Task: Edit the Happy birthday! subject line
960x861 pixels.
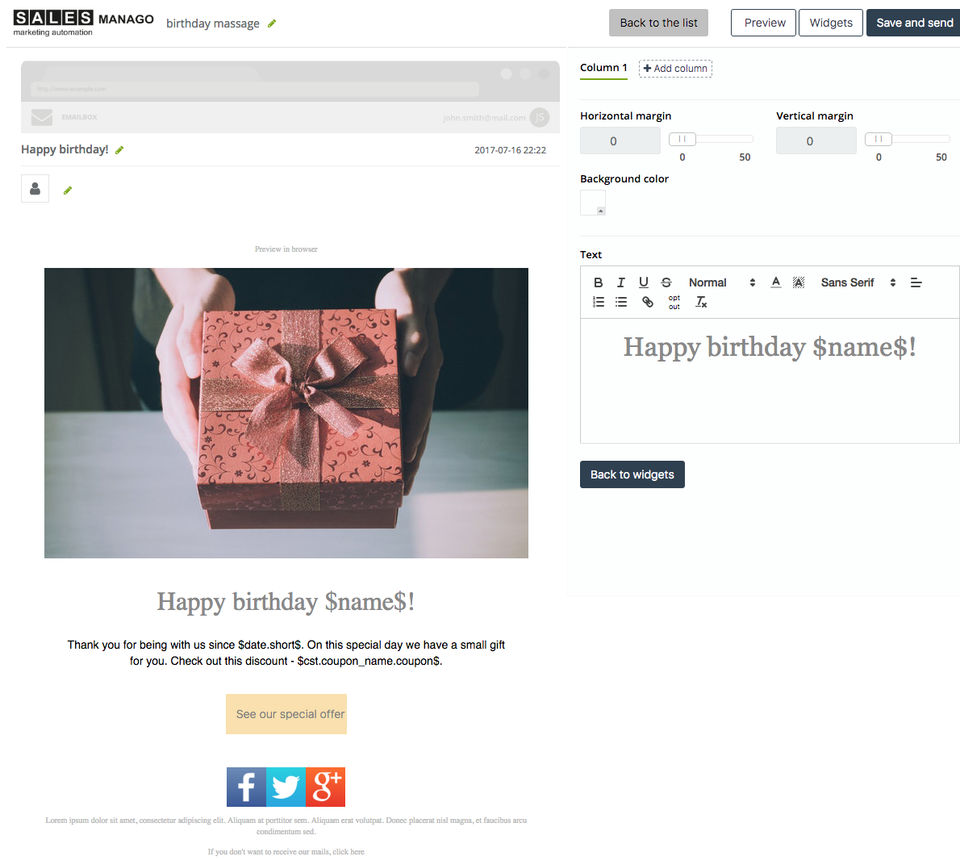Action: pyautogui.click(x=119, y=150)
